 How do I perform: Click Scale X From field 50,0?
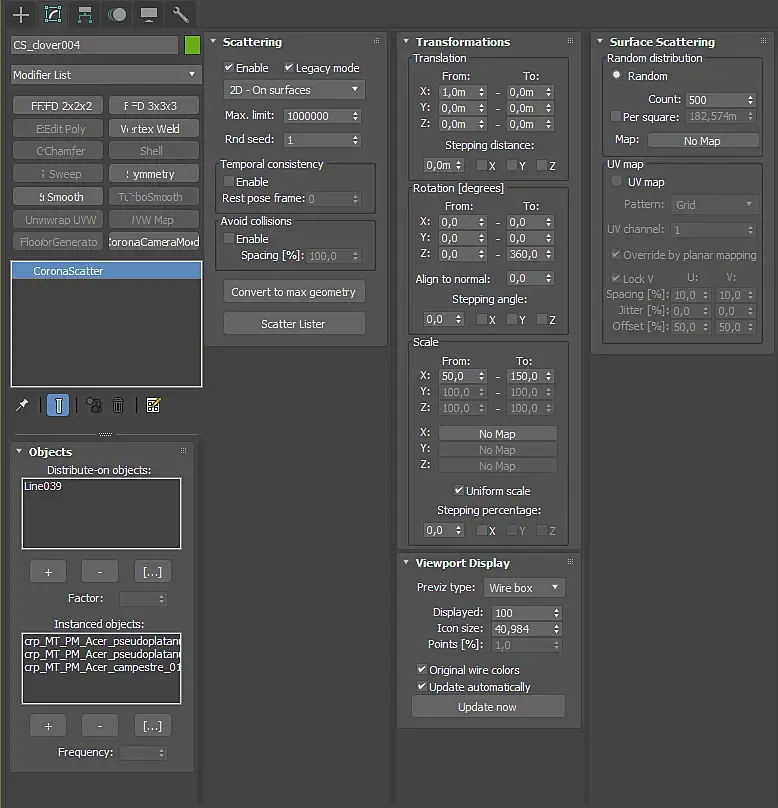[x=458, y=376]
